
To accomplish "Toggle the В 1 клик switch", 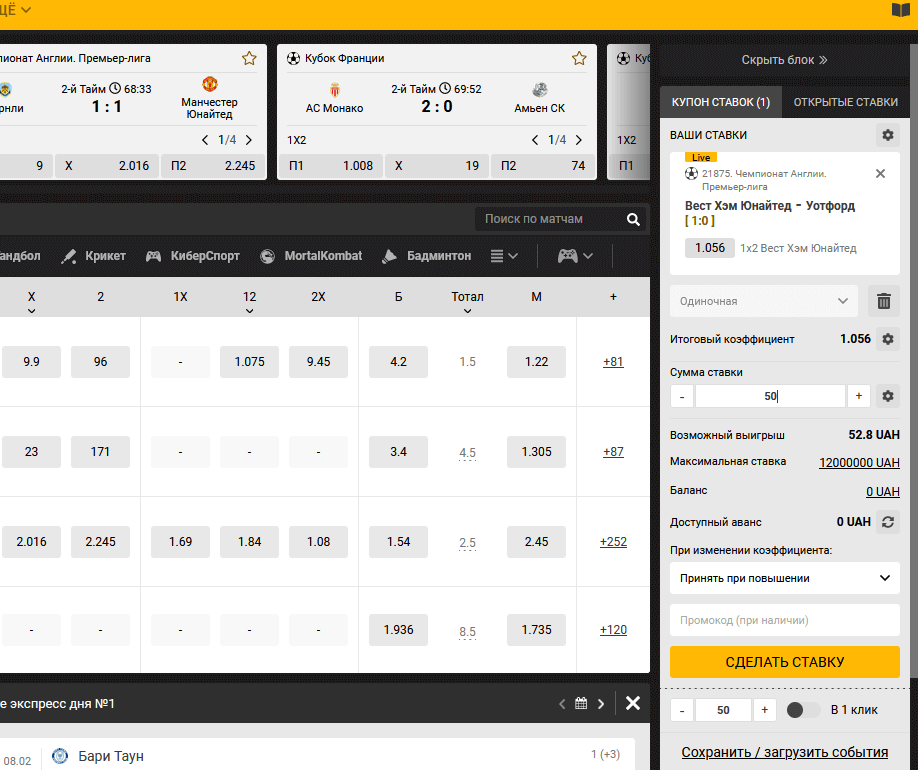I will coord(803,710).
